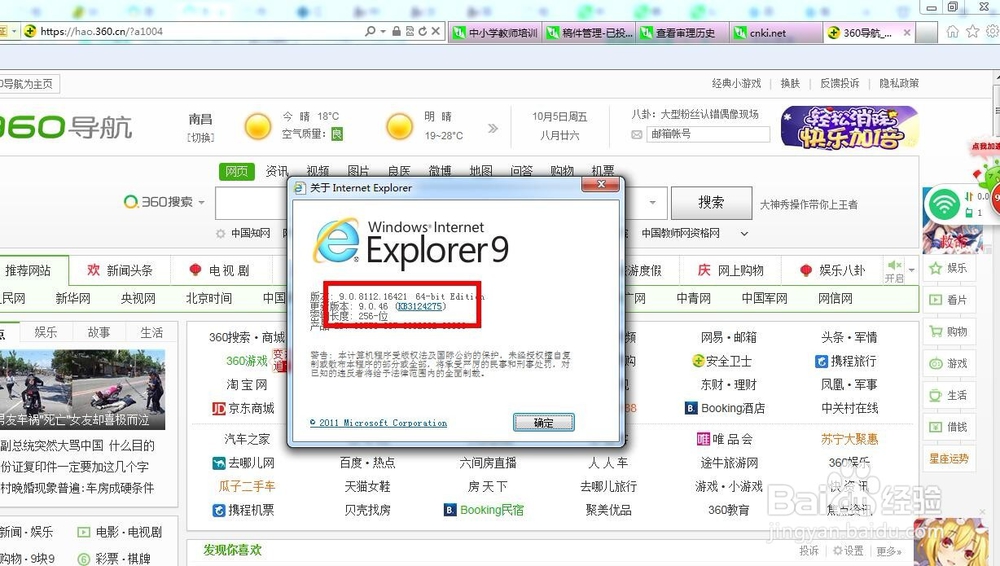Open 中国知网 quick link
This screenshot has width=1000, height=566.
[x=250, y=234]
